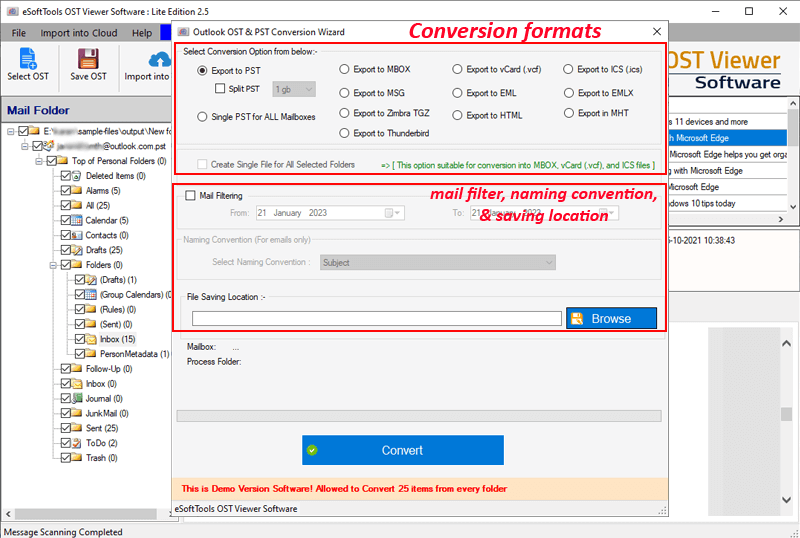Click scroll down arrow of mail list
This screenshot has width=800, height=538.
tap(792, 207)
